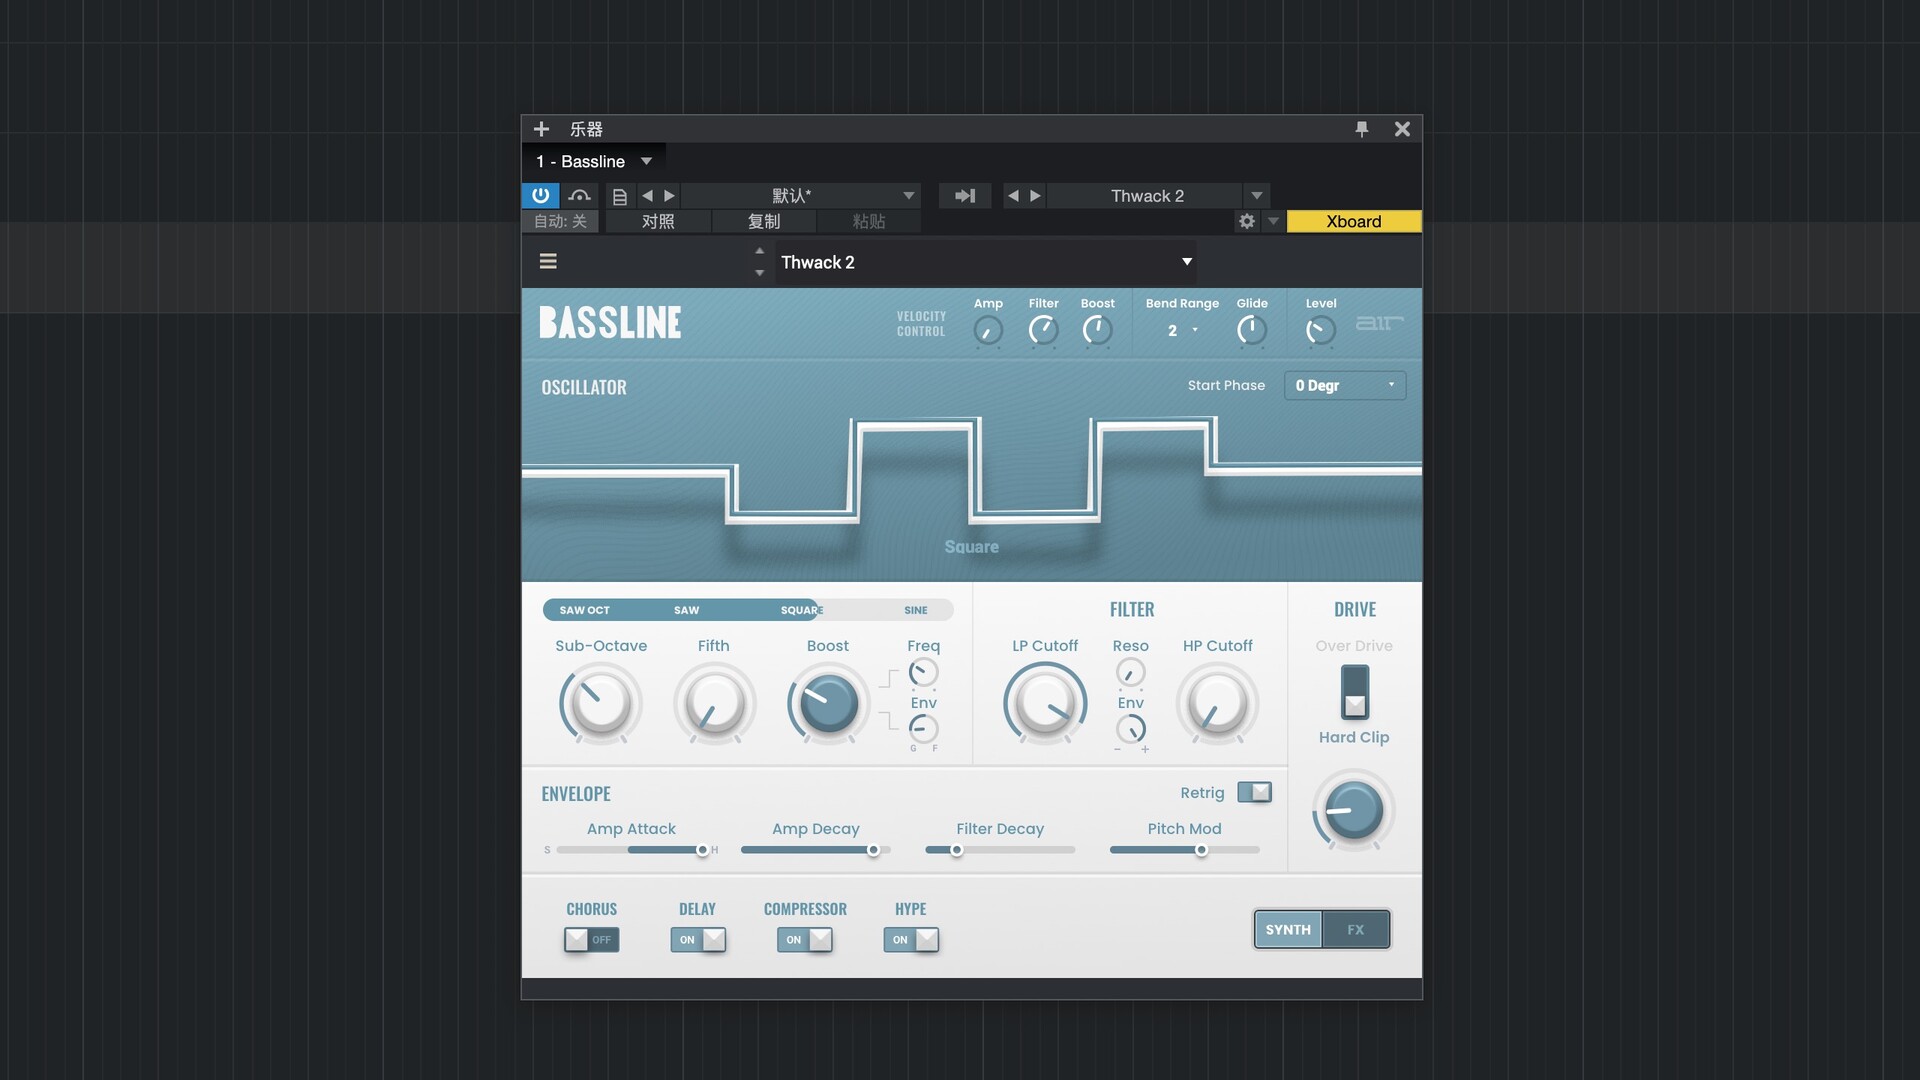Pin the instrument window
The height and width of the screenshot is (1080, 1920).
(x=1361, y=129)
